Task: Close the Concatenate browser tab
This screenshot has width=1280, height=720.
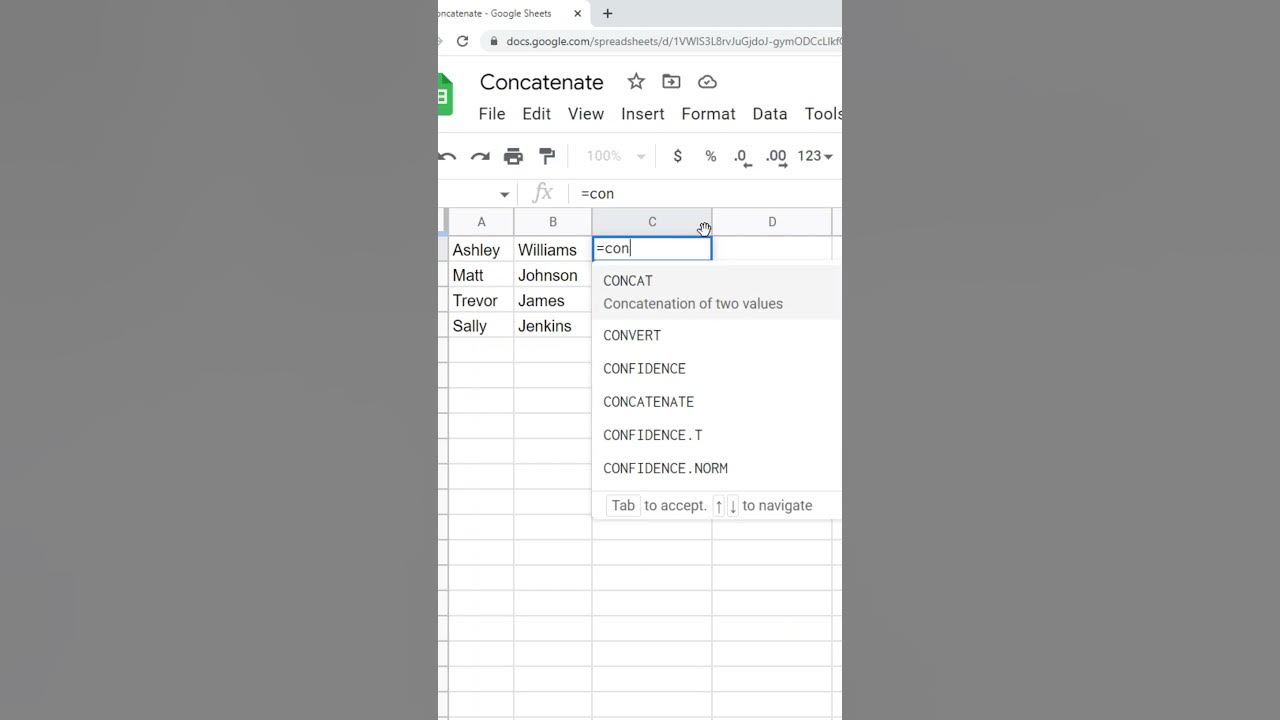Action: coord(577,14)
